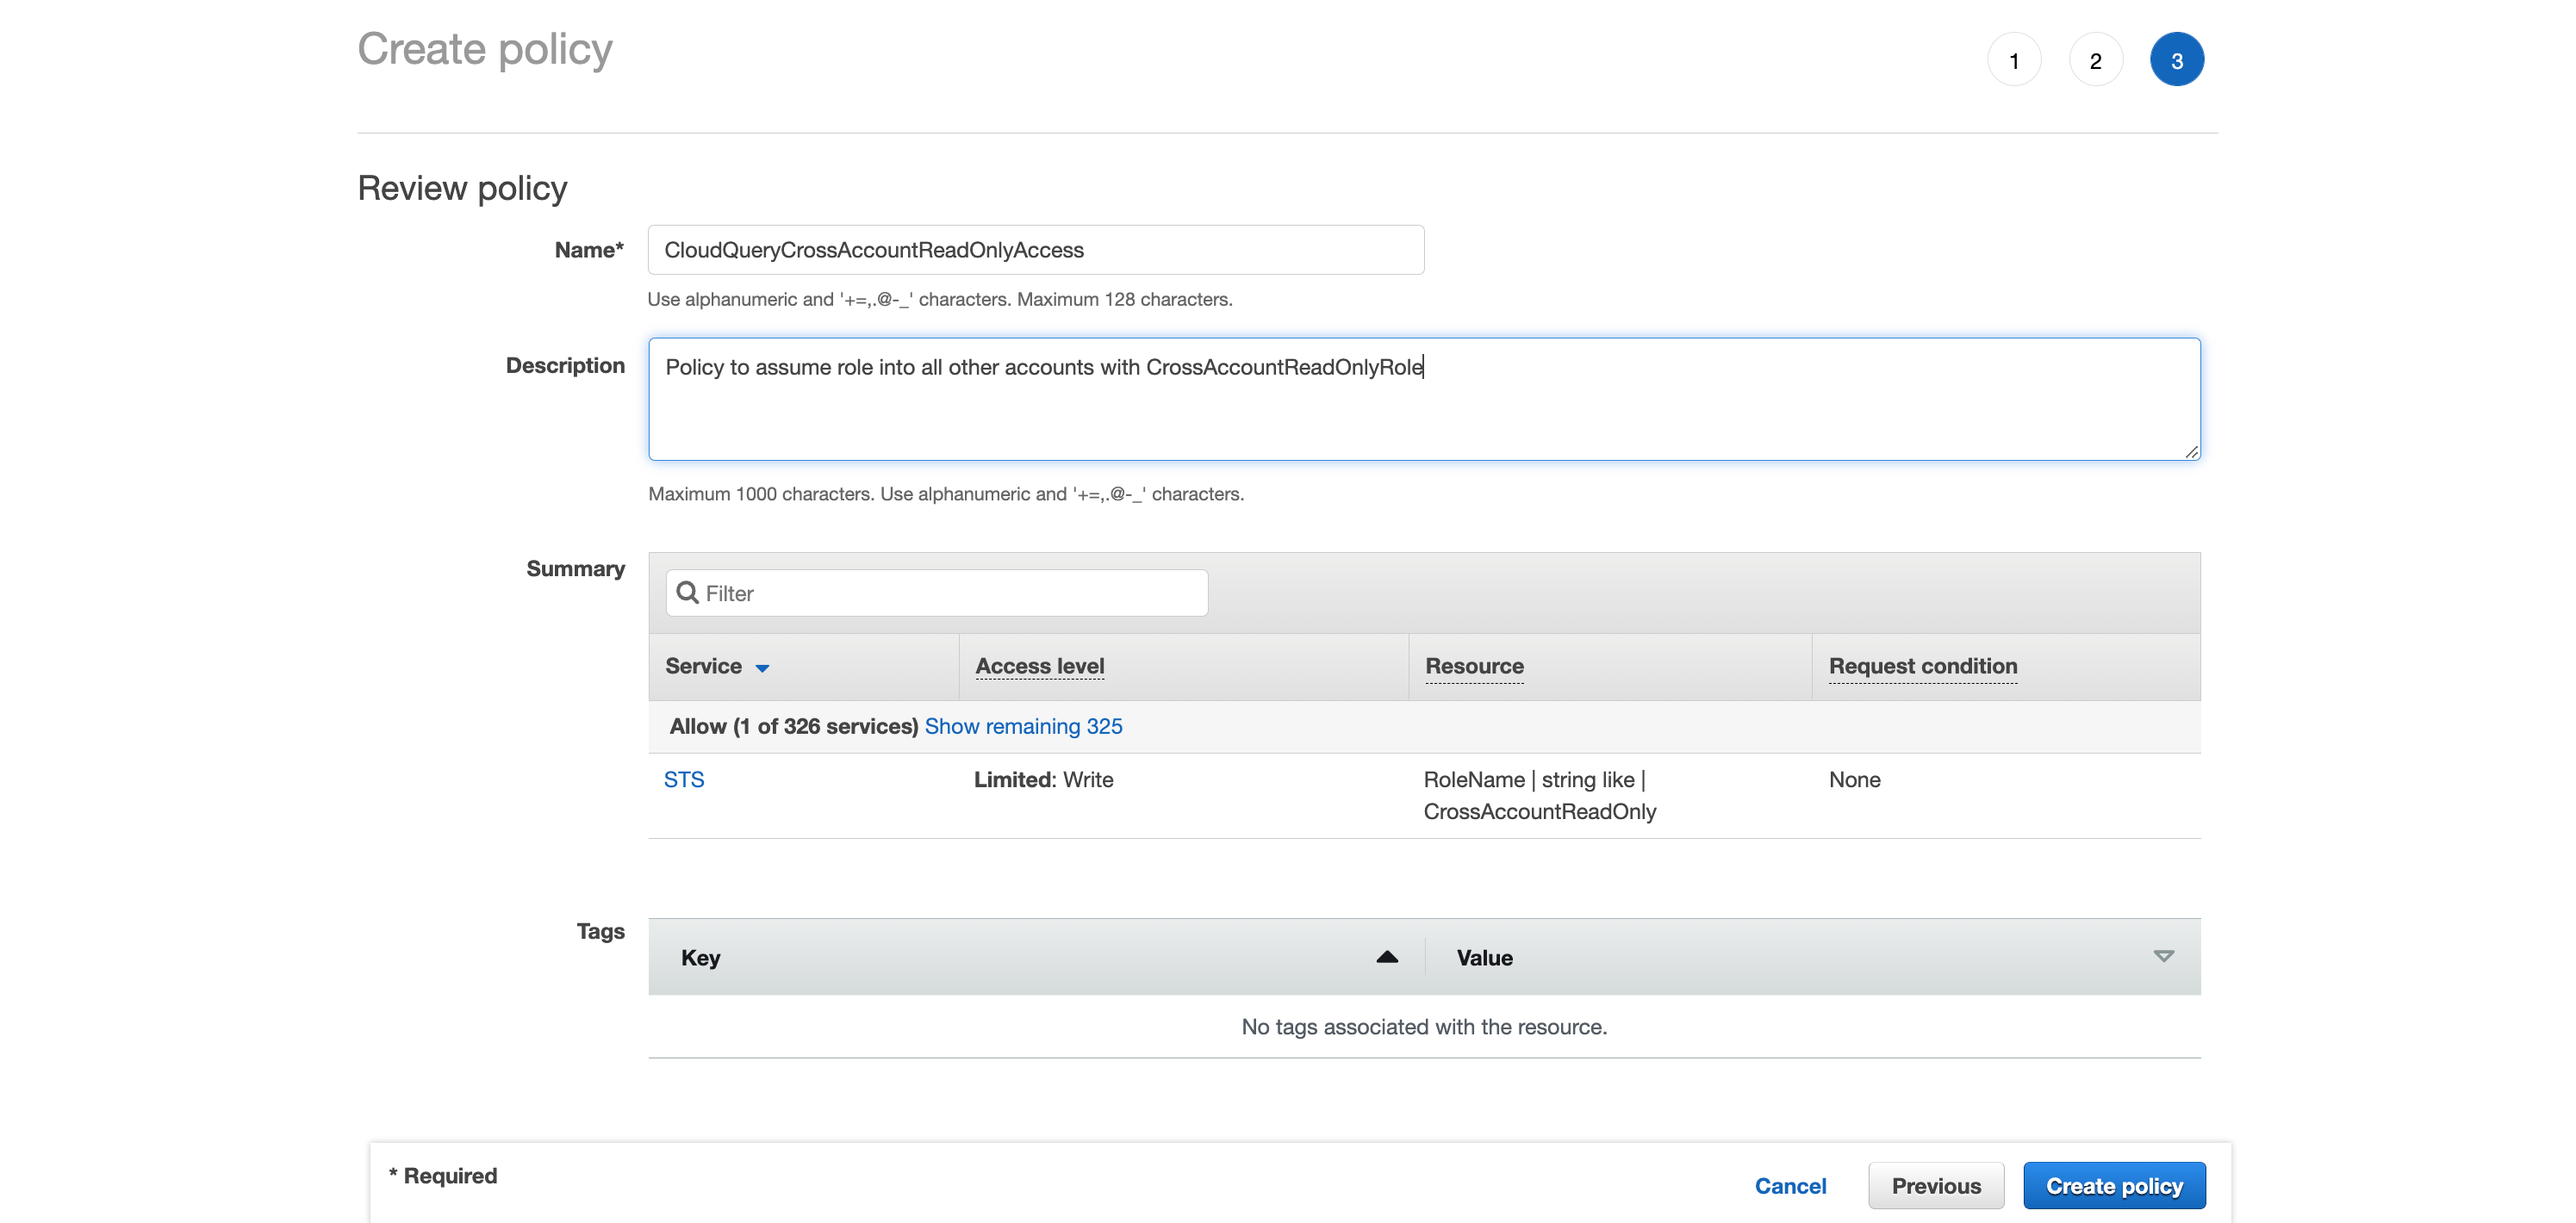
Task: Select wizard step 3 circle
Action: click(2176, 60)
